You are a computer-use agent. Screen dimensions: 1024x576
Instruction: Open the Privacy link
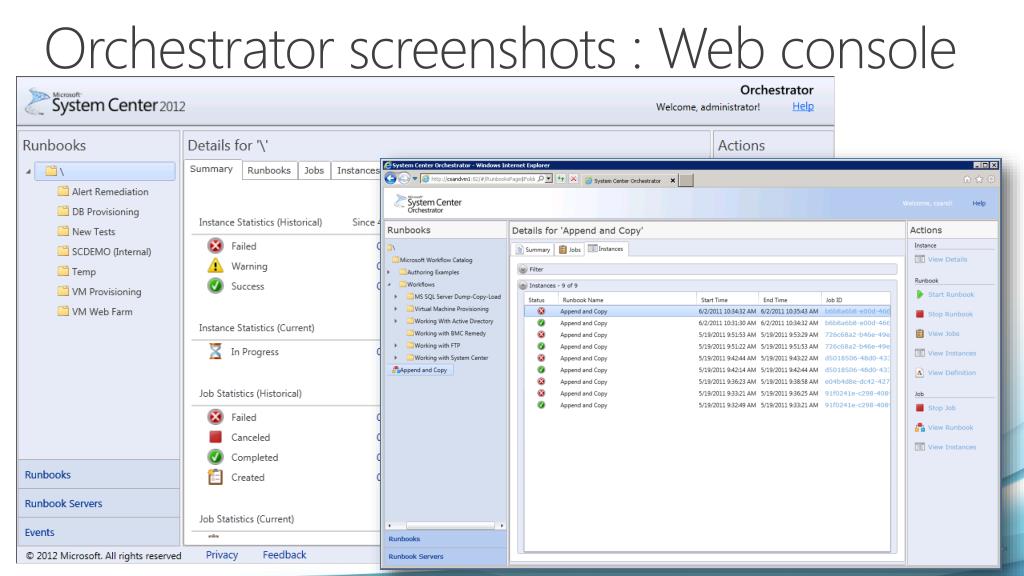(x=222, y=555)
